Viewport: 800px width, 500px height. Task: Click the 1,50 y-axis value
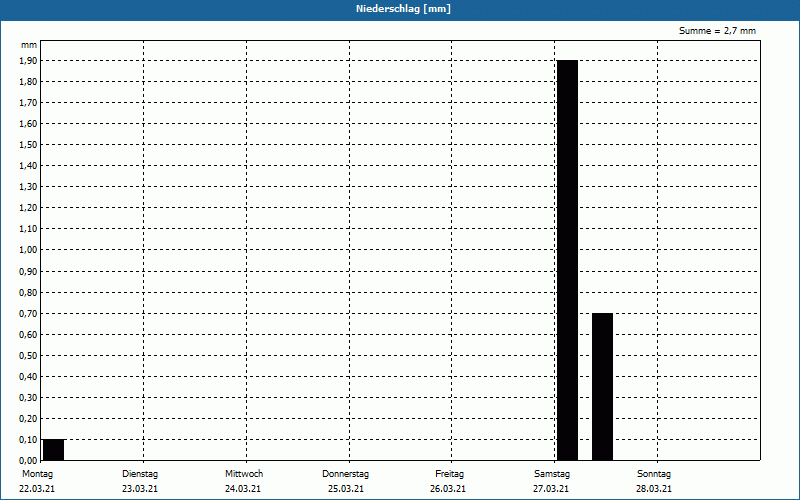[28, 145]
